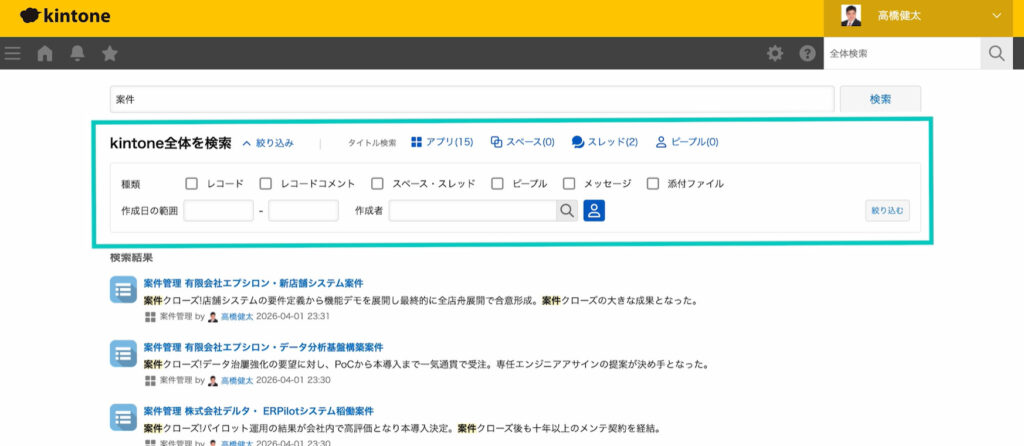Click the 検索 button

(x=880, y=99)
